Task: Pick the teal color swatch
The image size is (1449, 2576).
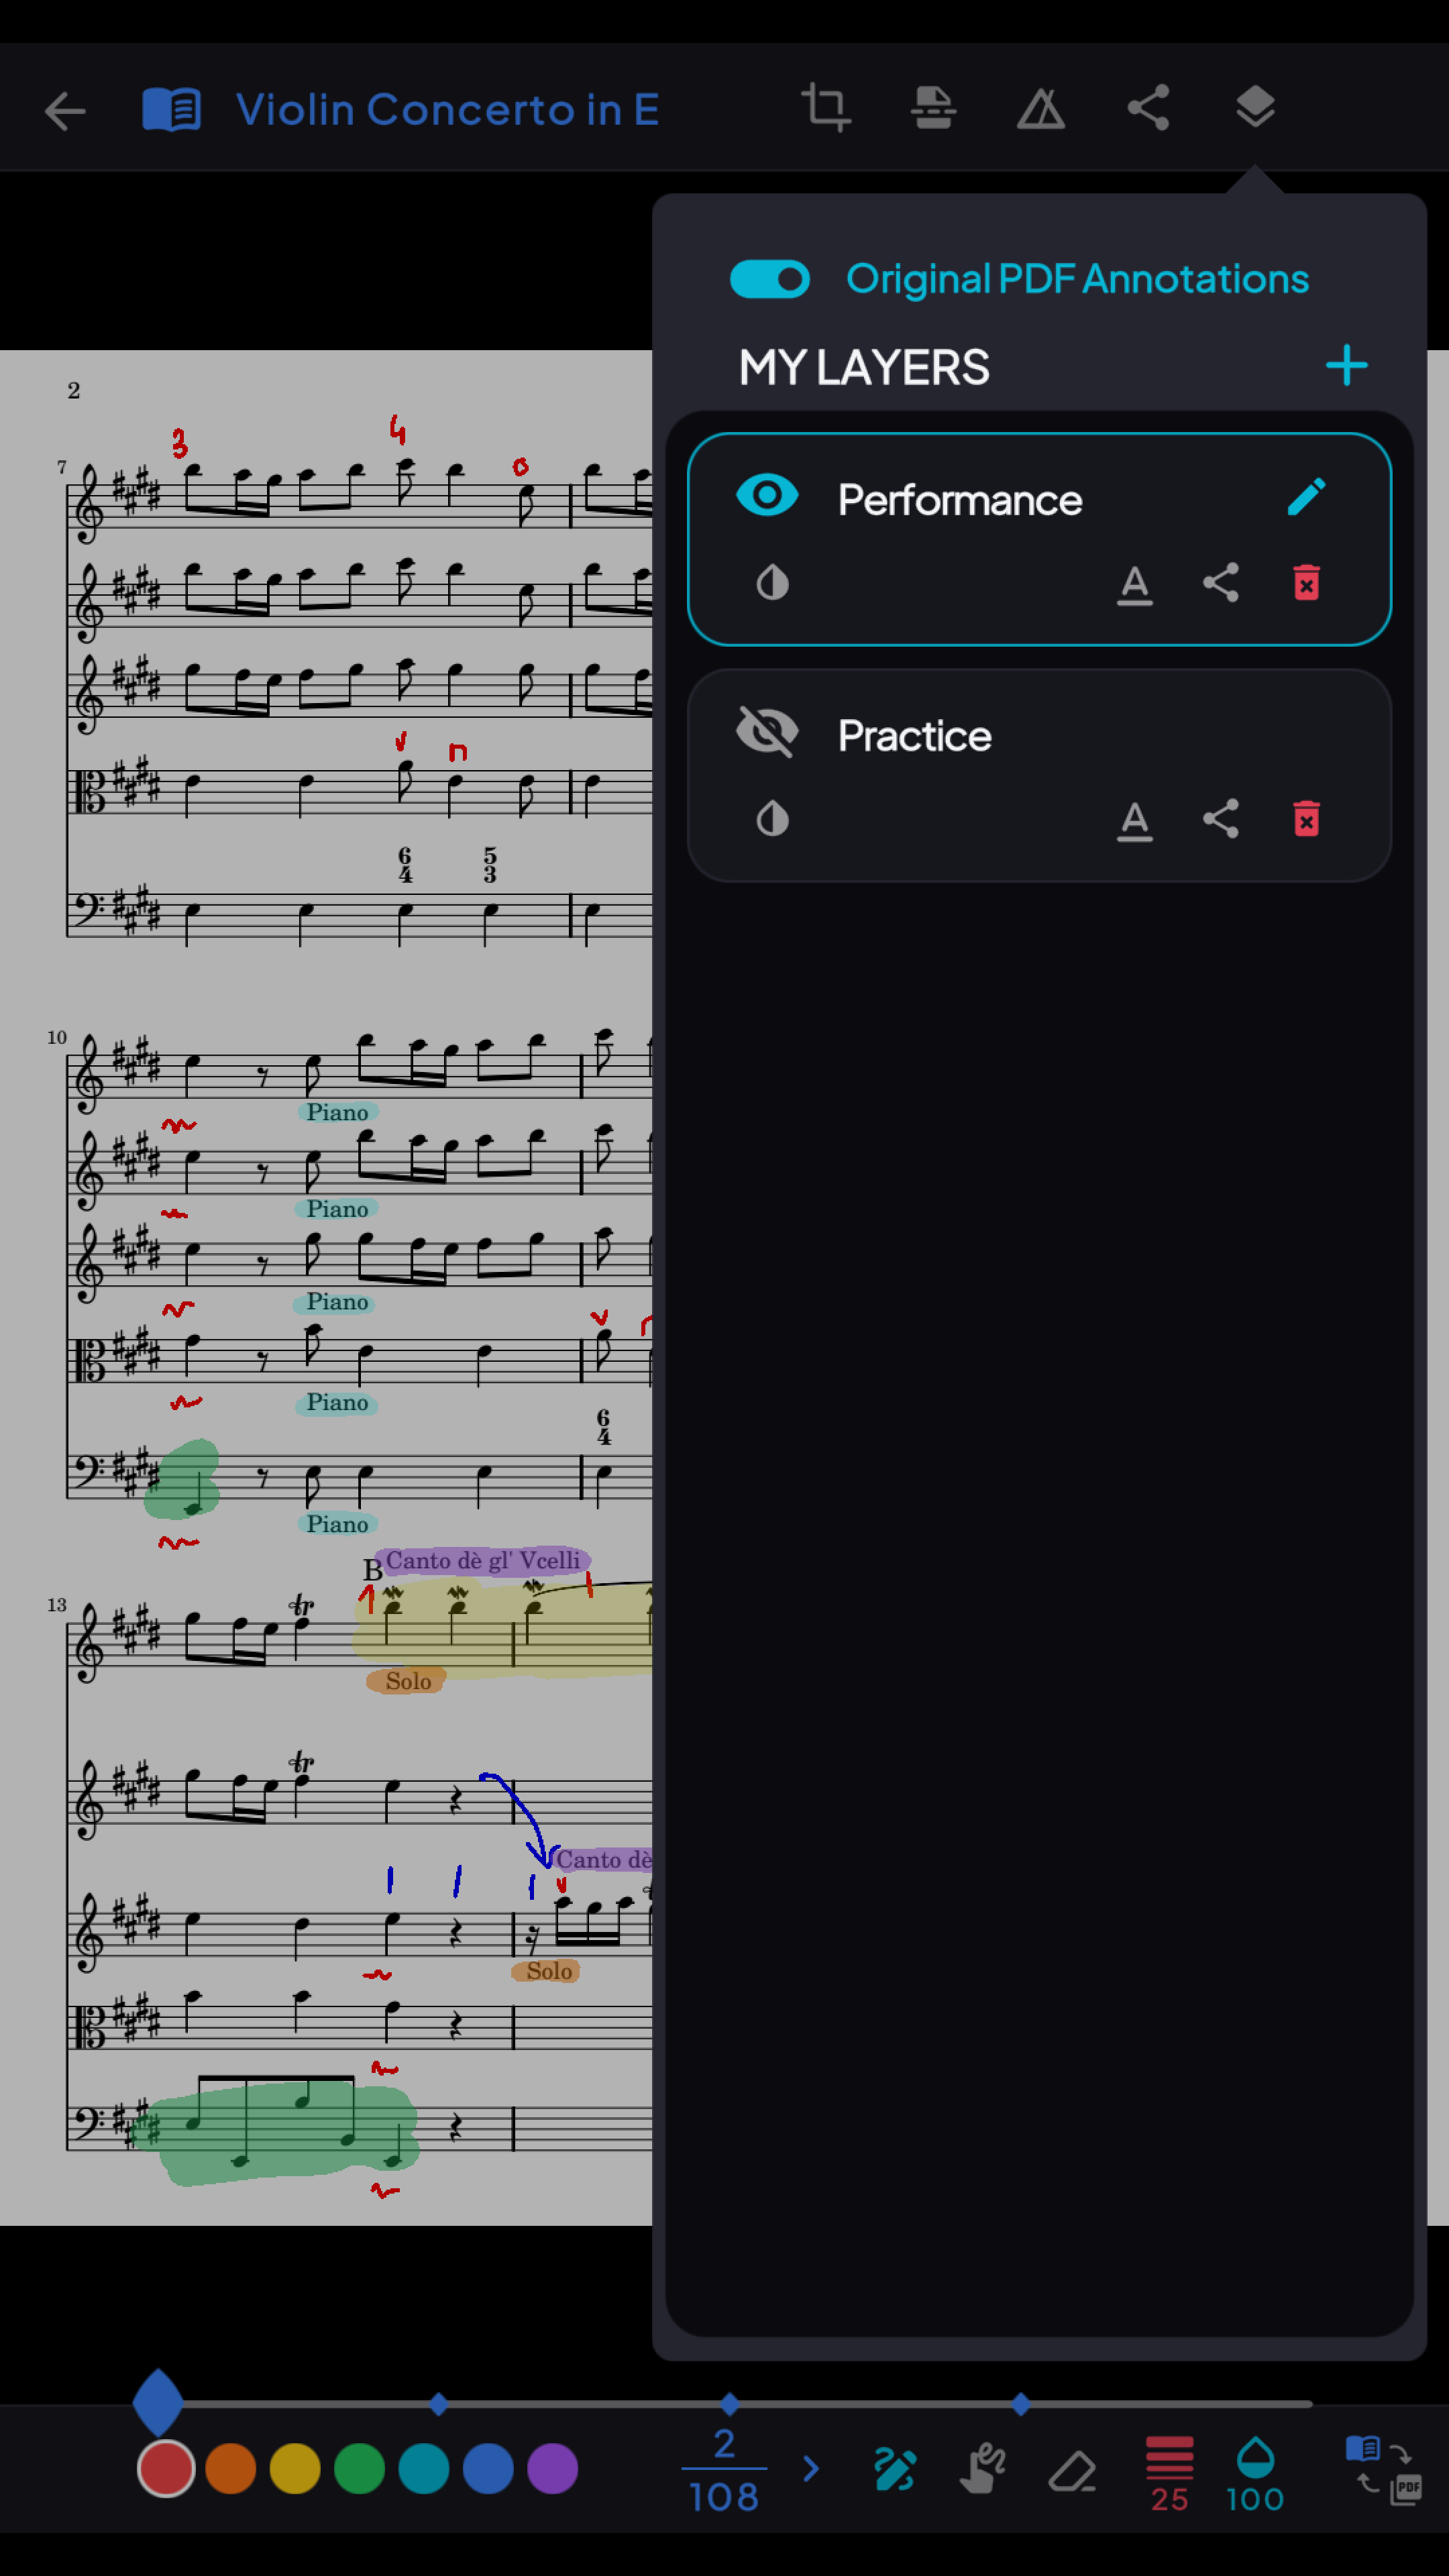Action: click(424, 2469)
